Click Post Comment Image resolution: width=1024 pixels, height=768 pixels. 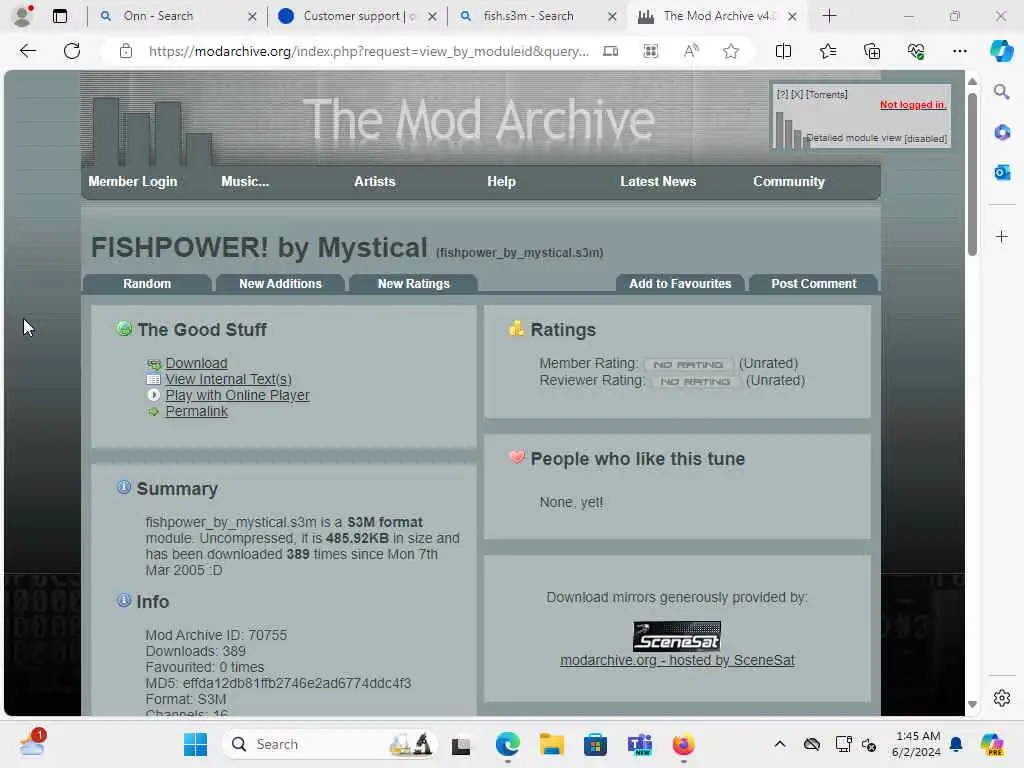[813, 283]
